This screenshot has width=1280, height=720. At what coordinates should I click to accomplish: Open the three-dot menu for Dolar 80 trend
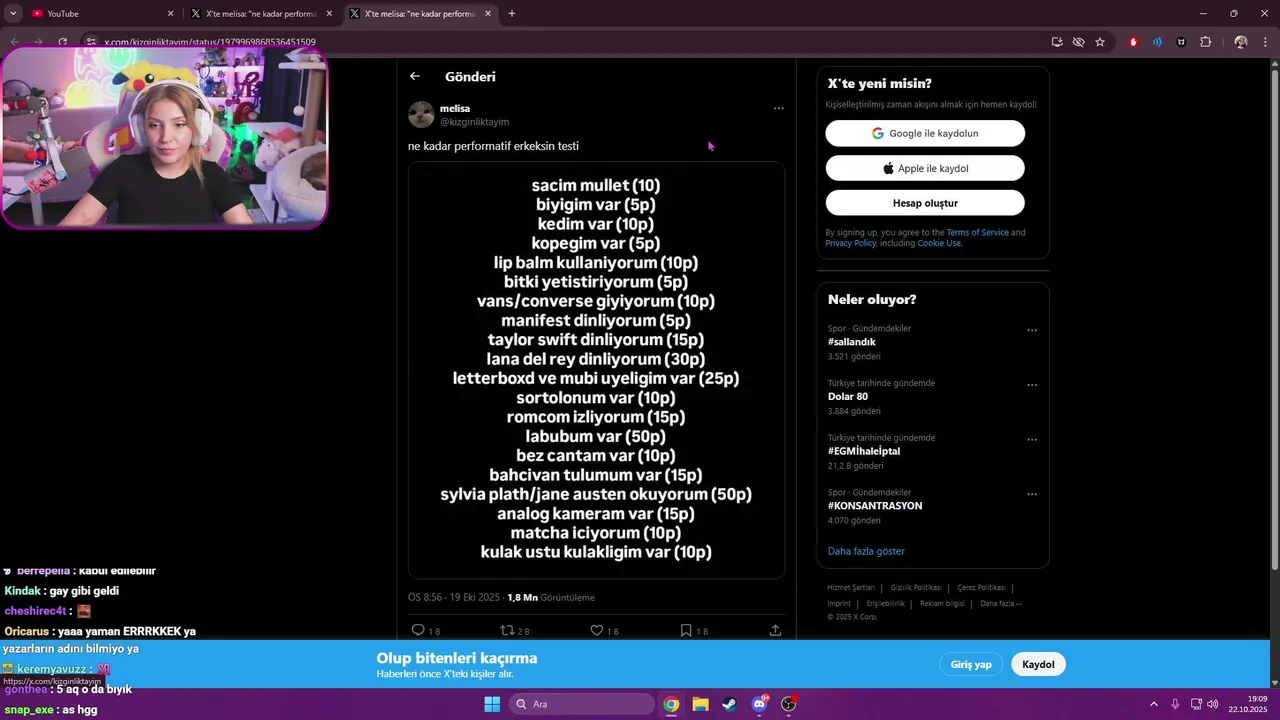click(1032, 385)
